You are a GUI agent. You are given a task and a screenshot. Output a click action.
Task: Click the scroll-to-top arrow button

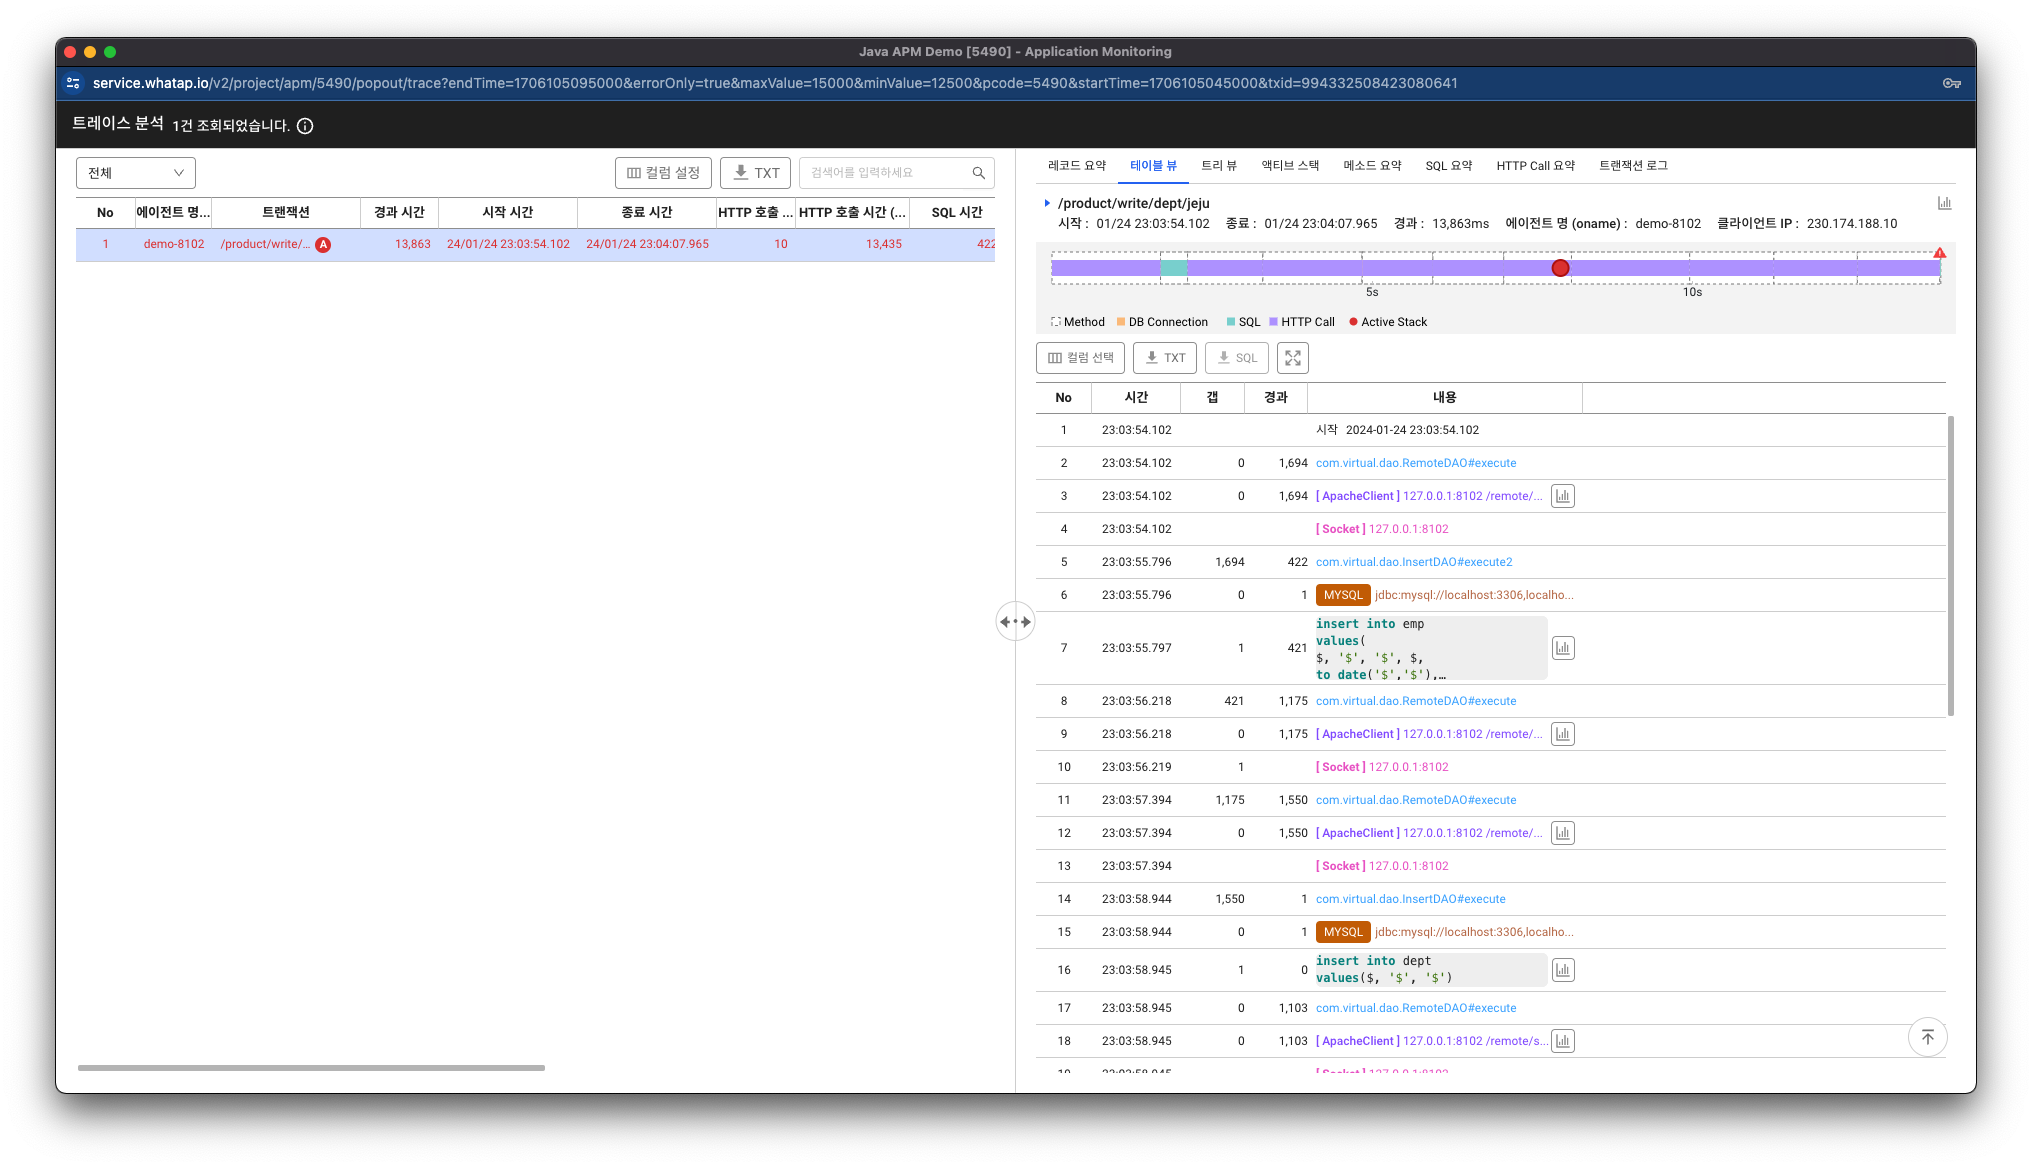point(1927,1037)
